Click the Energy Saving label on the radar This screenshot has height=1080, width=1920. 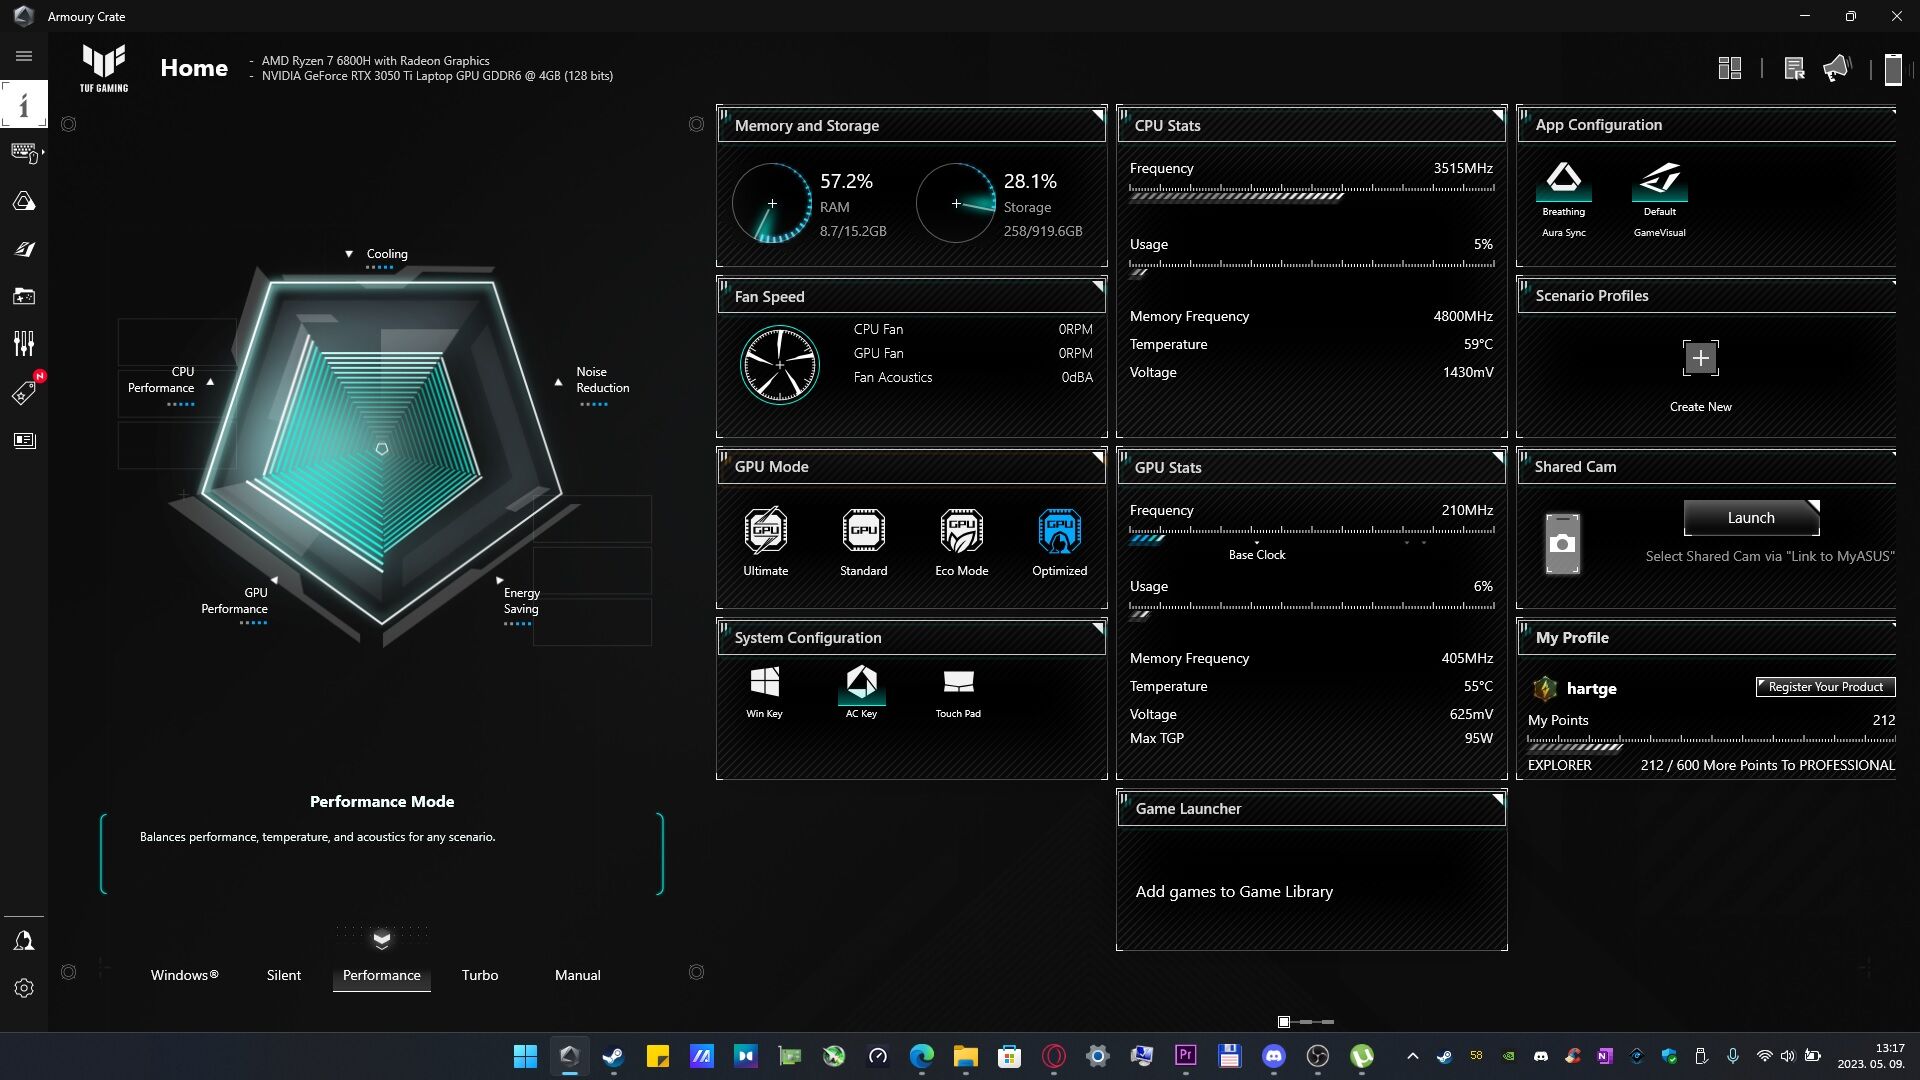[x=522, y=601]
